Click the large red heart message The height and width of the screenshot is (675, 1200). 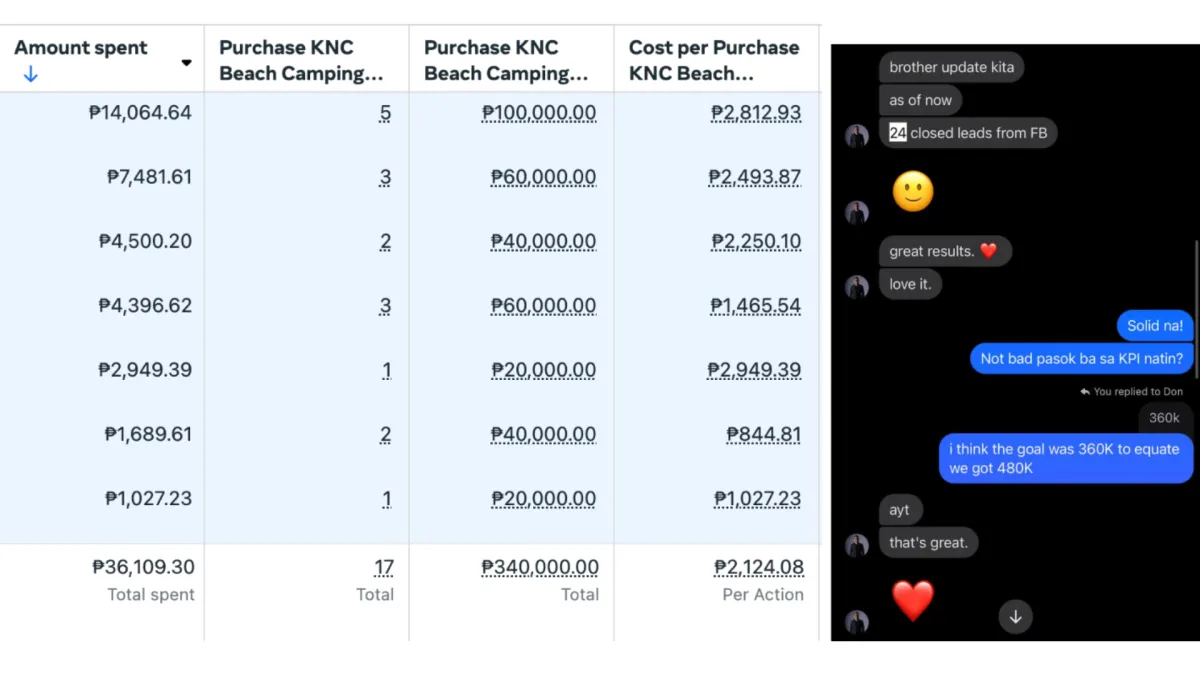point(913,600)
